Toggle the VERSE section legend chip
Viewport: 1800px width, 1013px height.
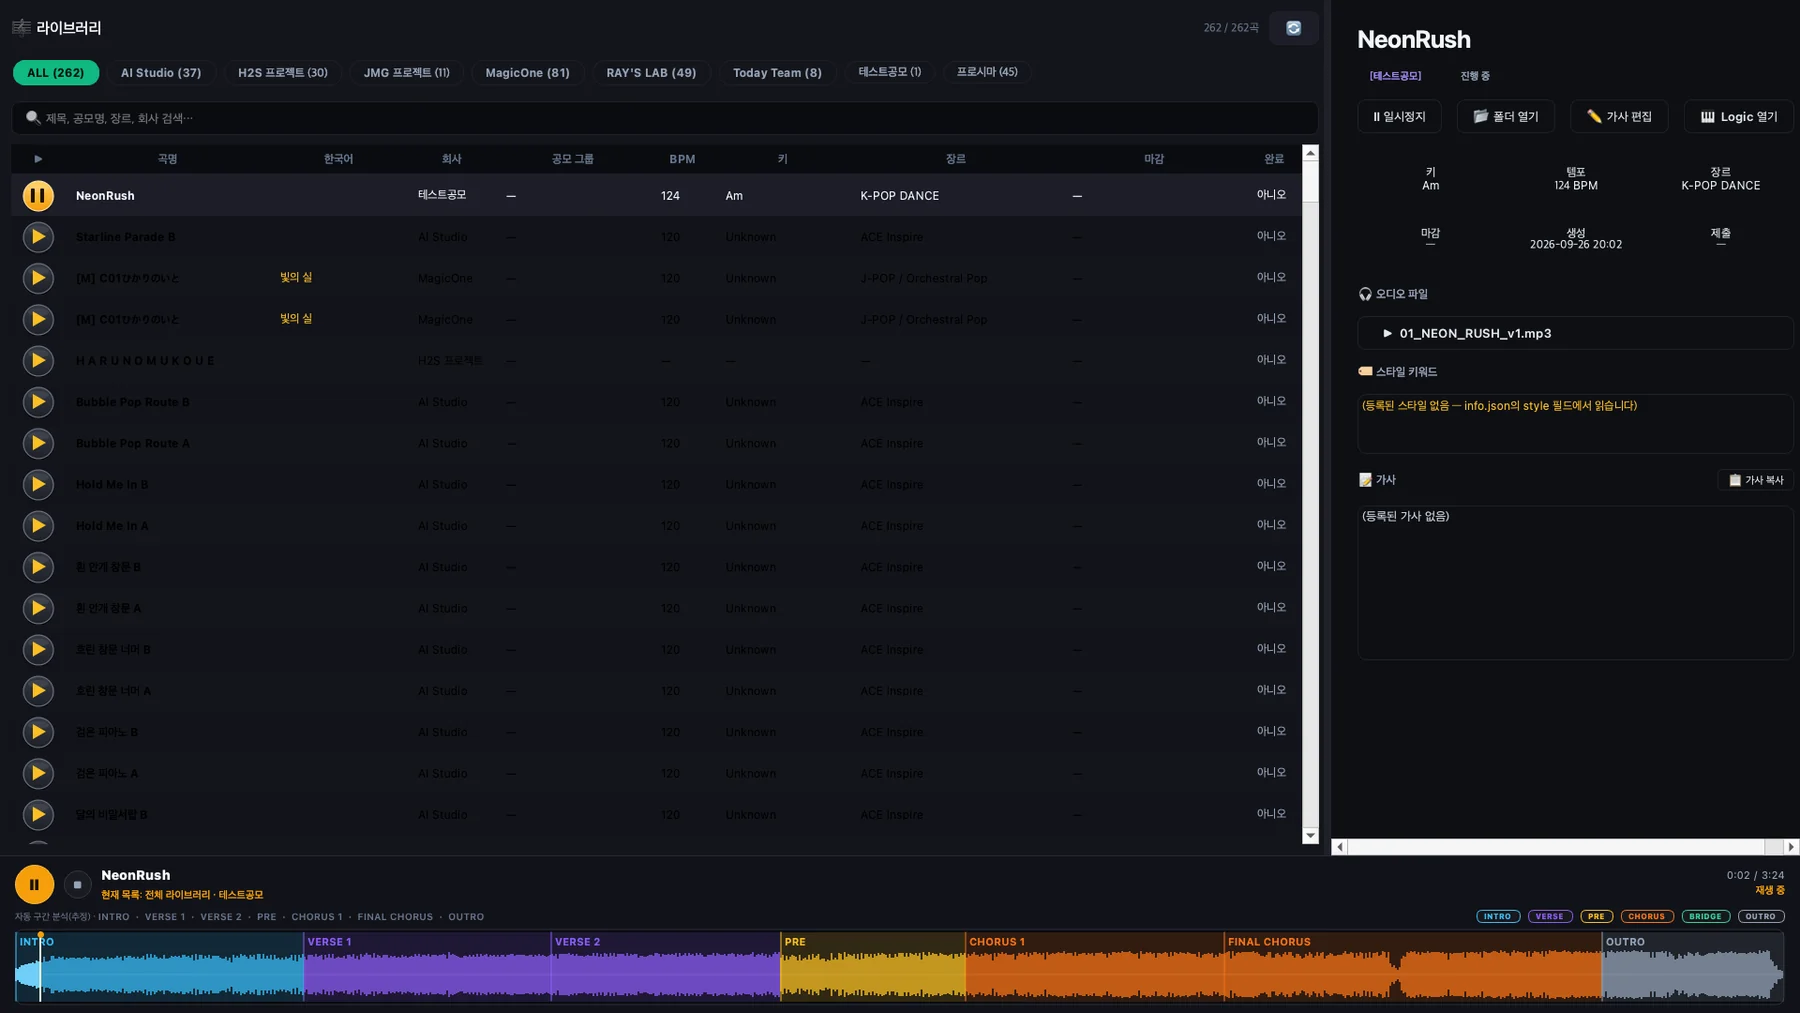tap(1550, 916)
